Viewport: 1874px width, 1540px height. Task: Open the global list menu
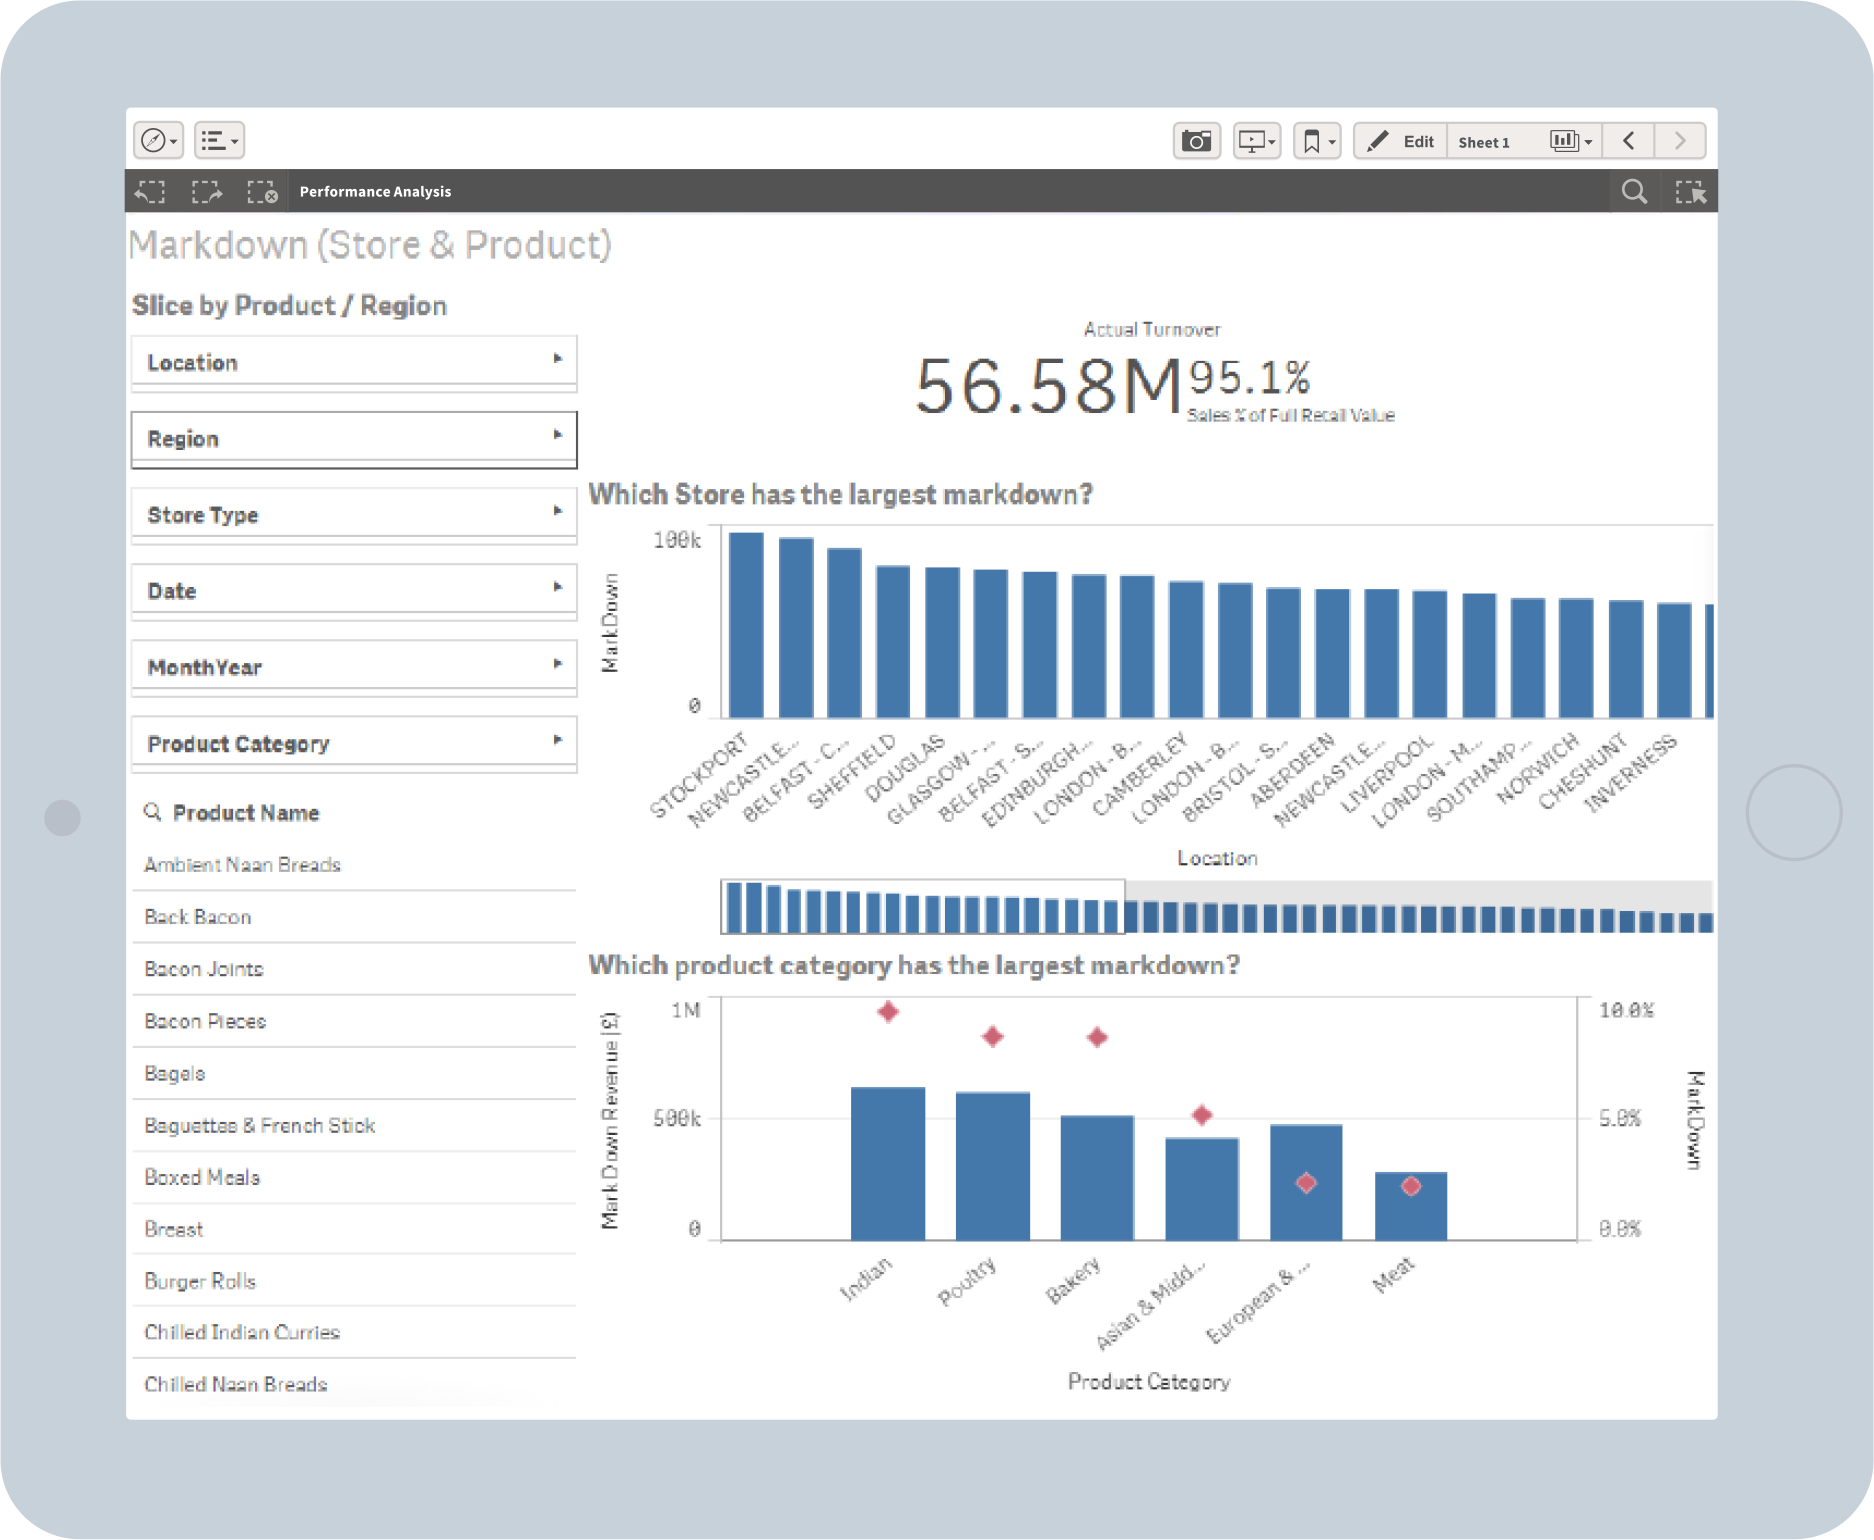click(x=219, y=141)
